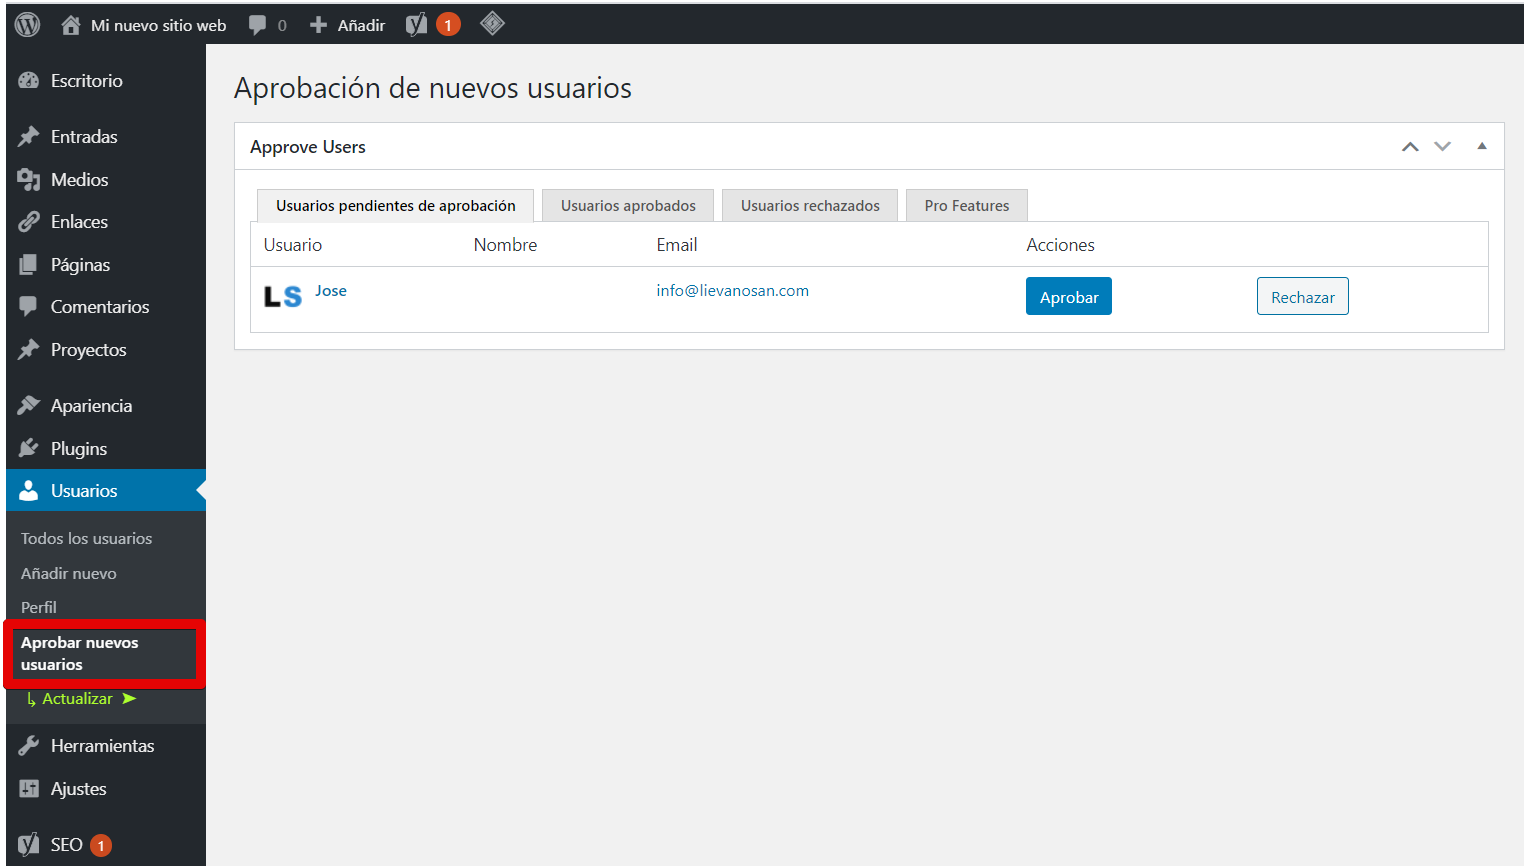Click the SEO sidebar notification badge
The width and height of the screenshot is (1524, 866).
(101, 845)
